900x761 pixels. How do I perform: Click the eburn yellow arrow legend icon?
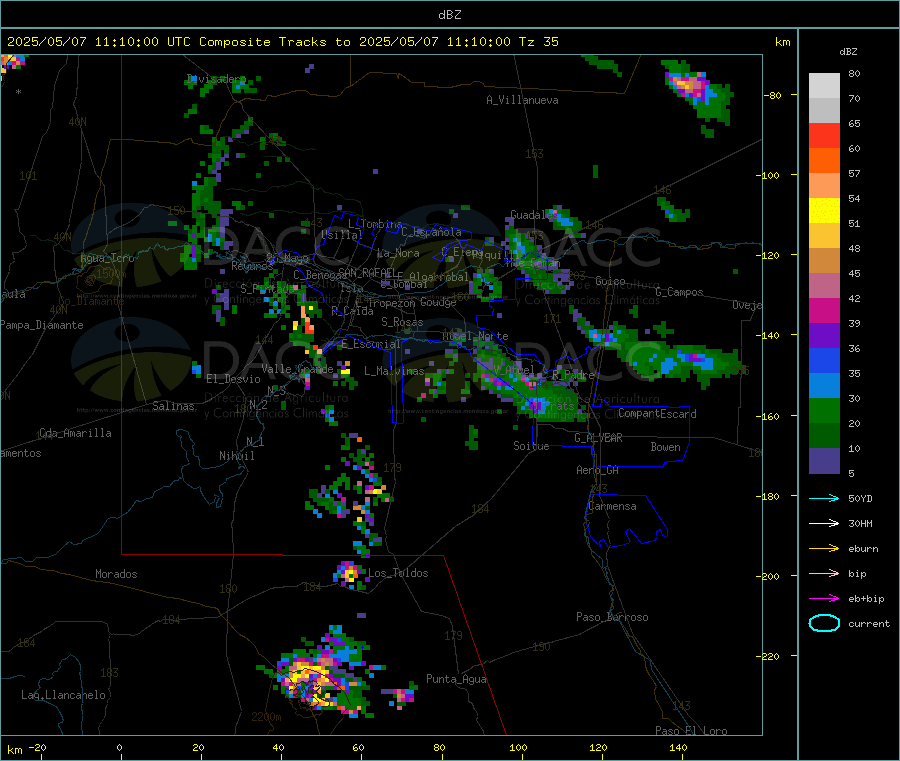tap(824, 549)
